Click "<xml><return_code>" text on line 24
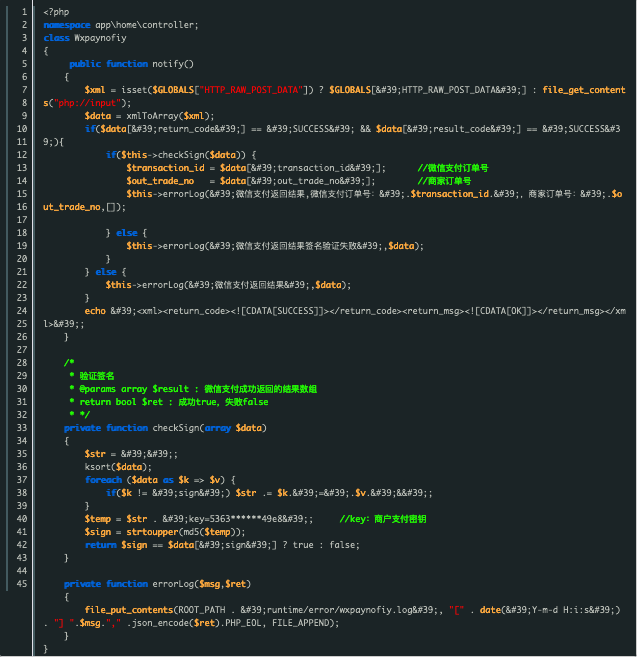The image size is (638, 657). click(x=183, y=311)
